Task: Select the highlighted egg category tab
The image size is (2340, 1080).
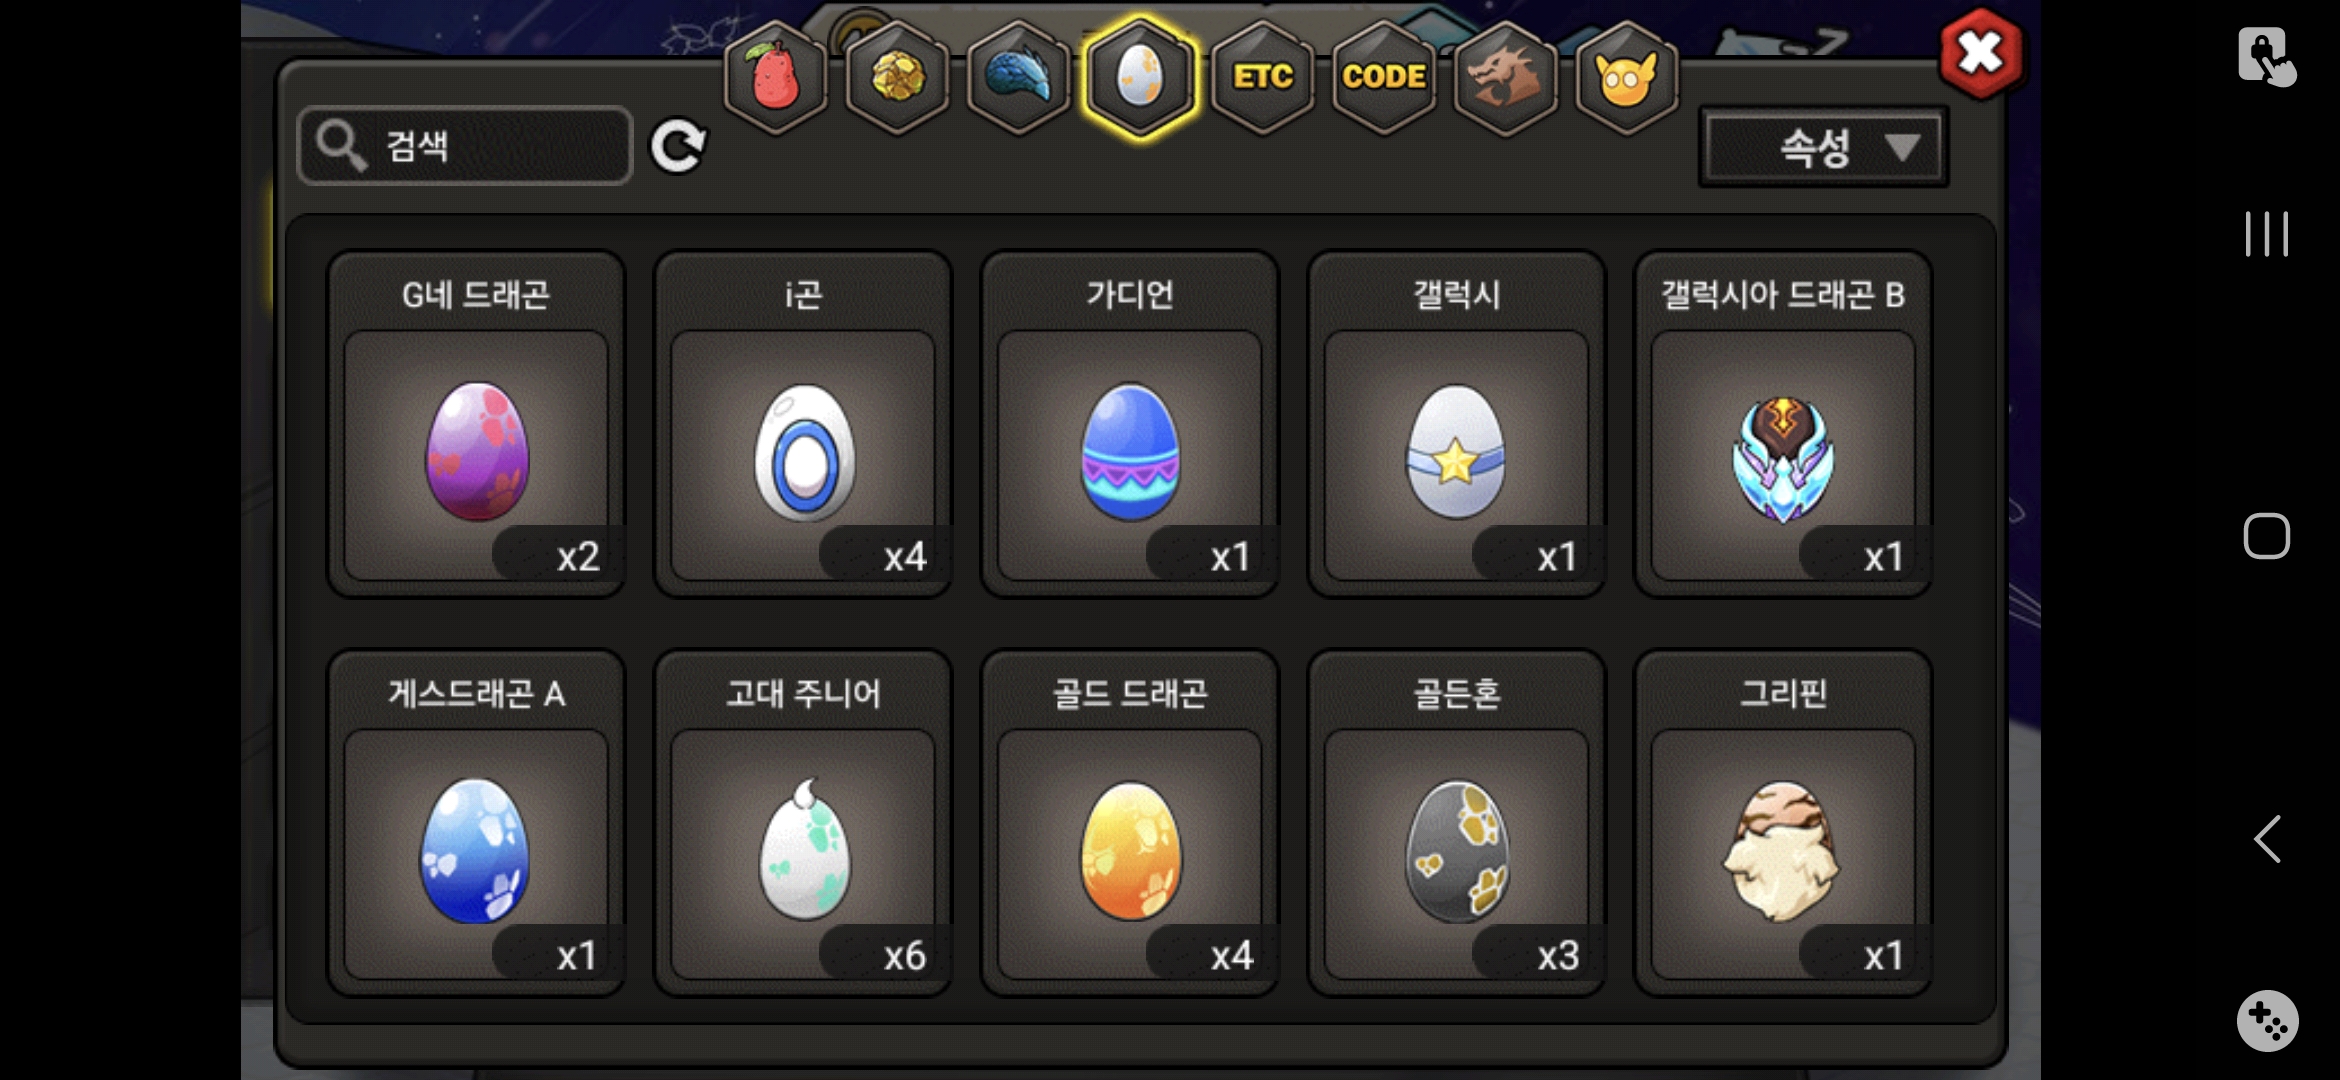Action: click(x=1140, y=78)
